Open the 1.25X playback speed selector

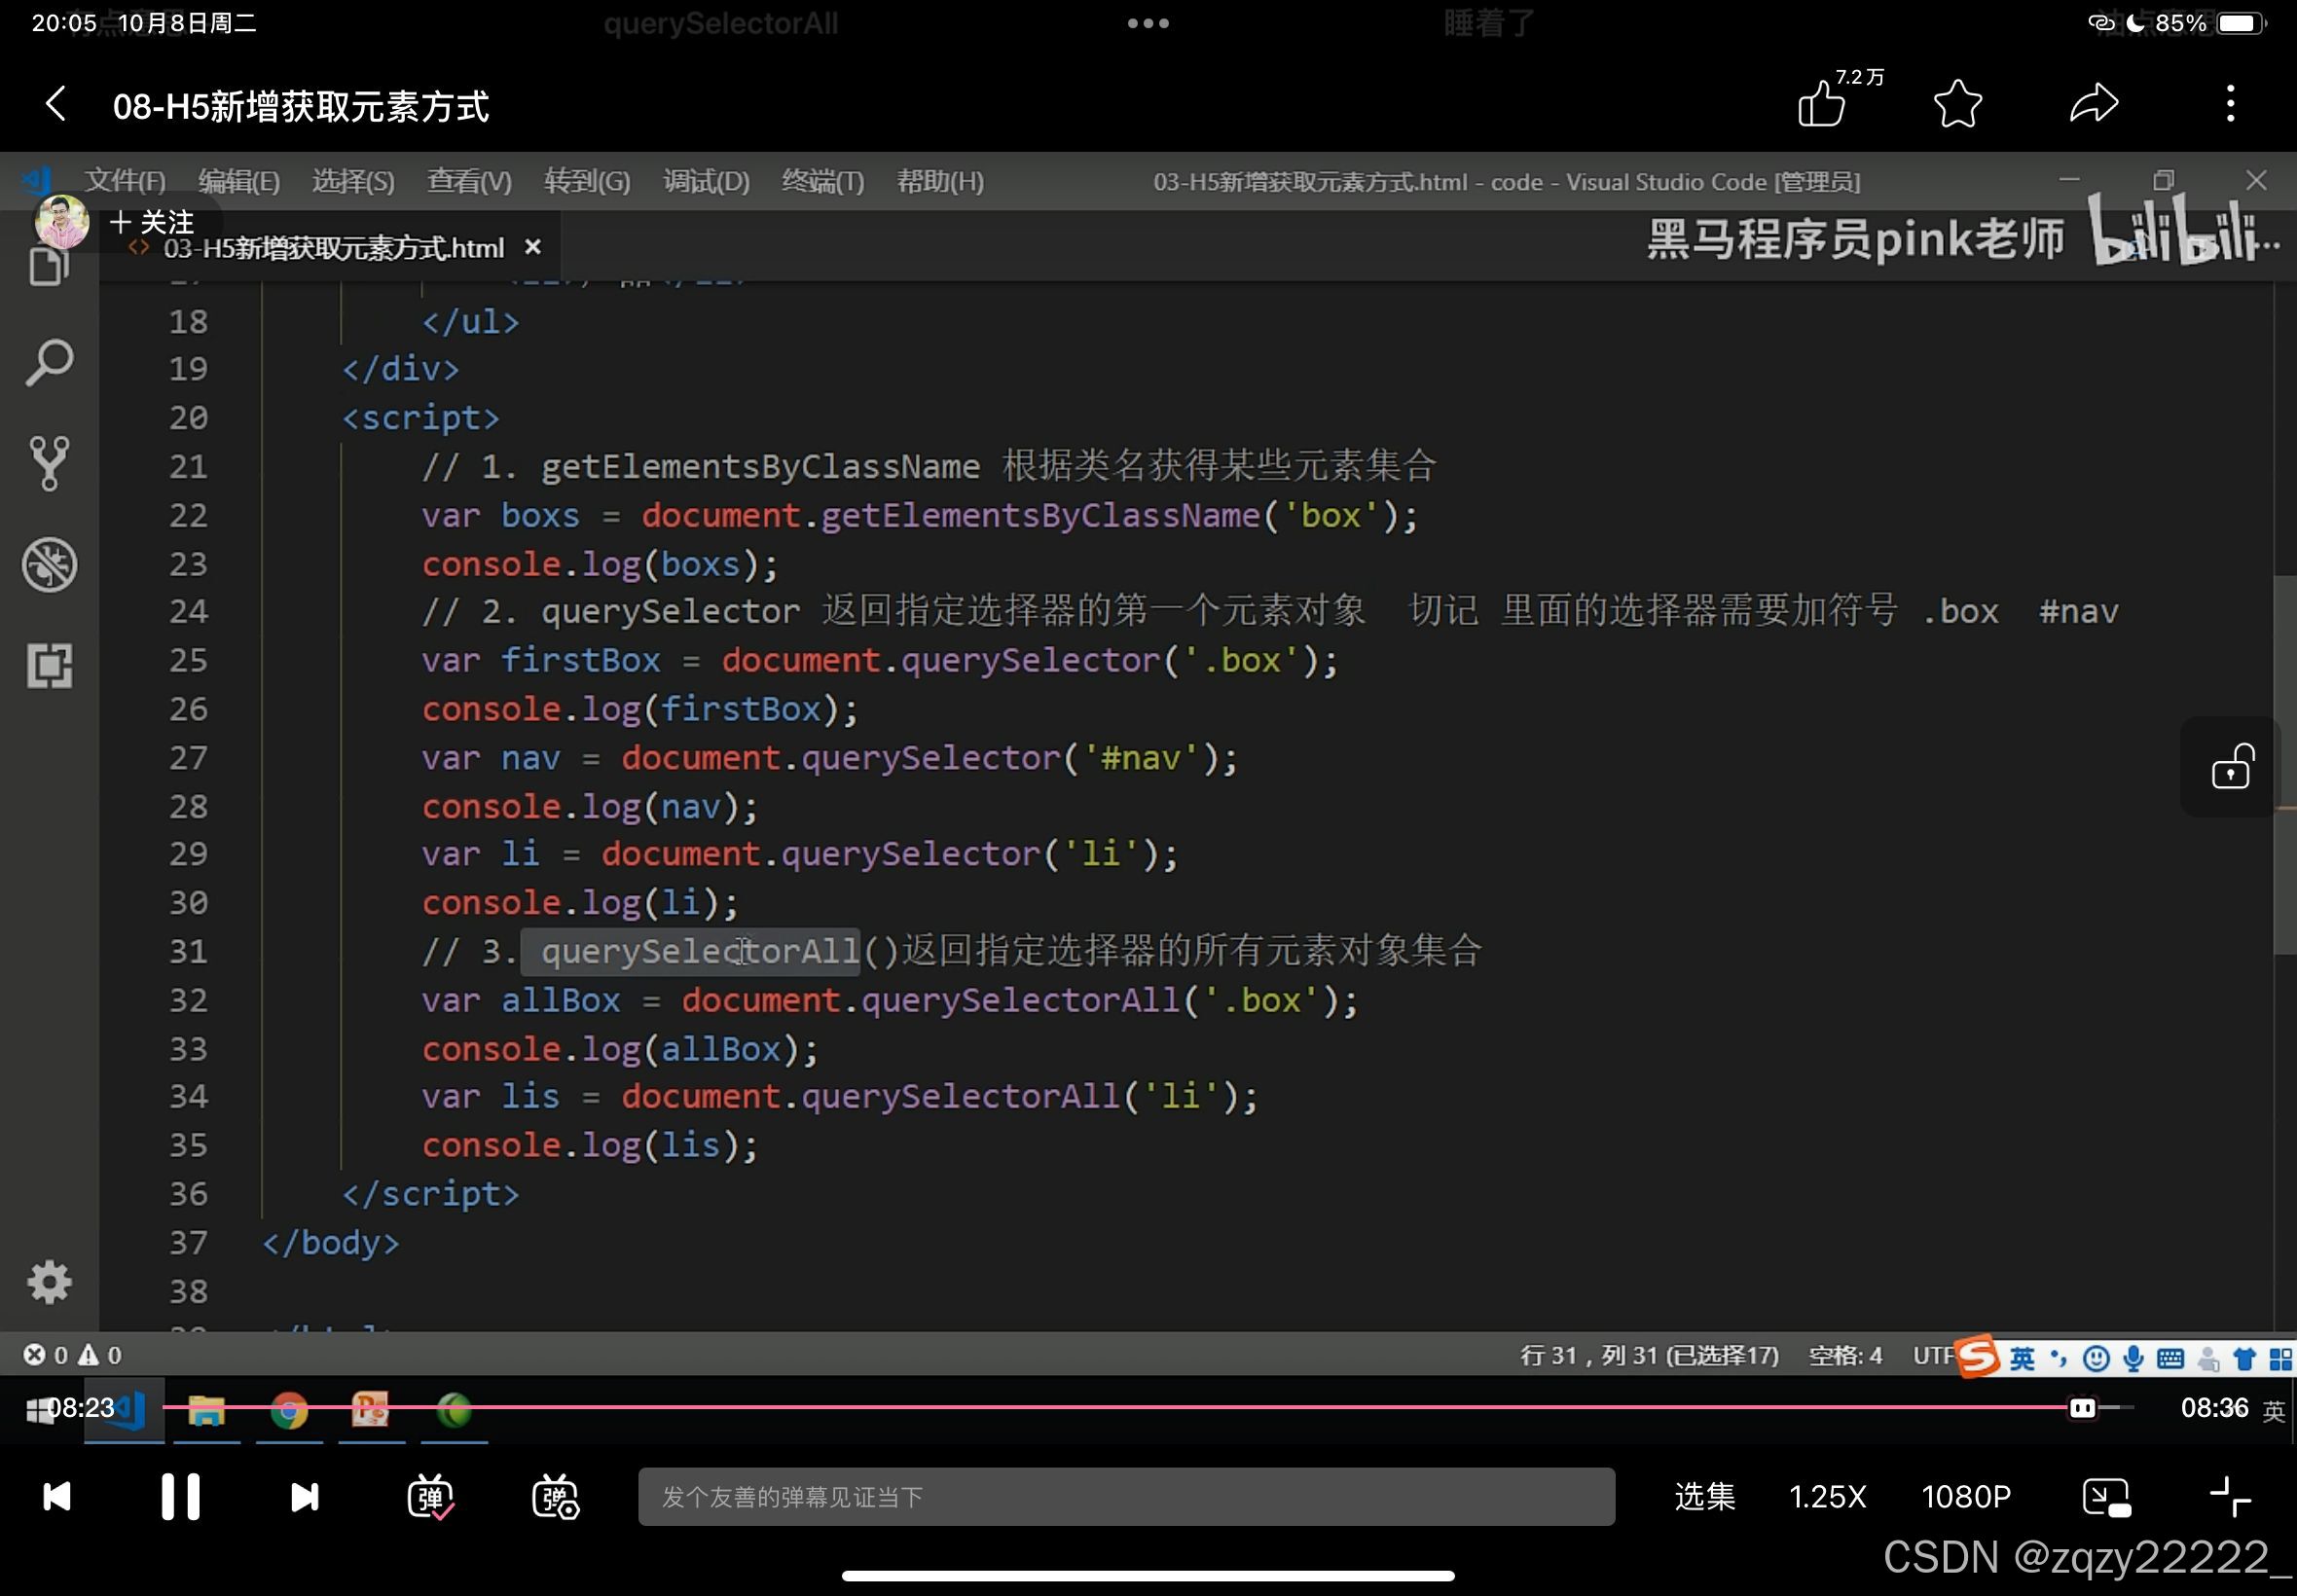coord(1827,1496)
